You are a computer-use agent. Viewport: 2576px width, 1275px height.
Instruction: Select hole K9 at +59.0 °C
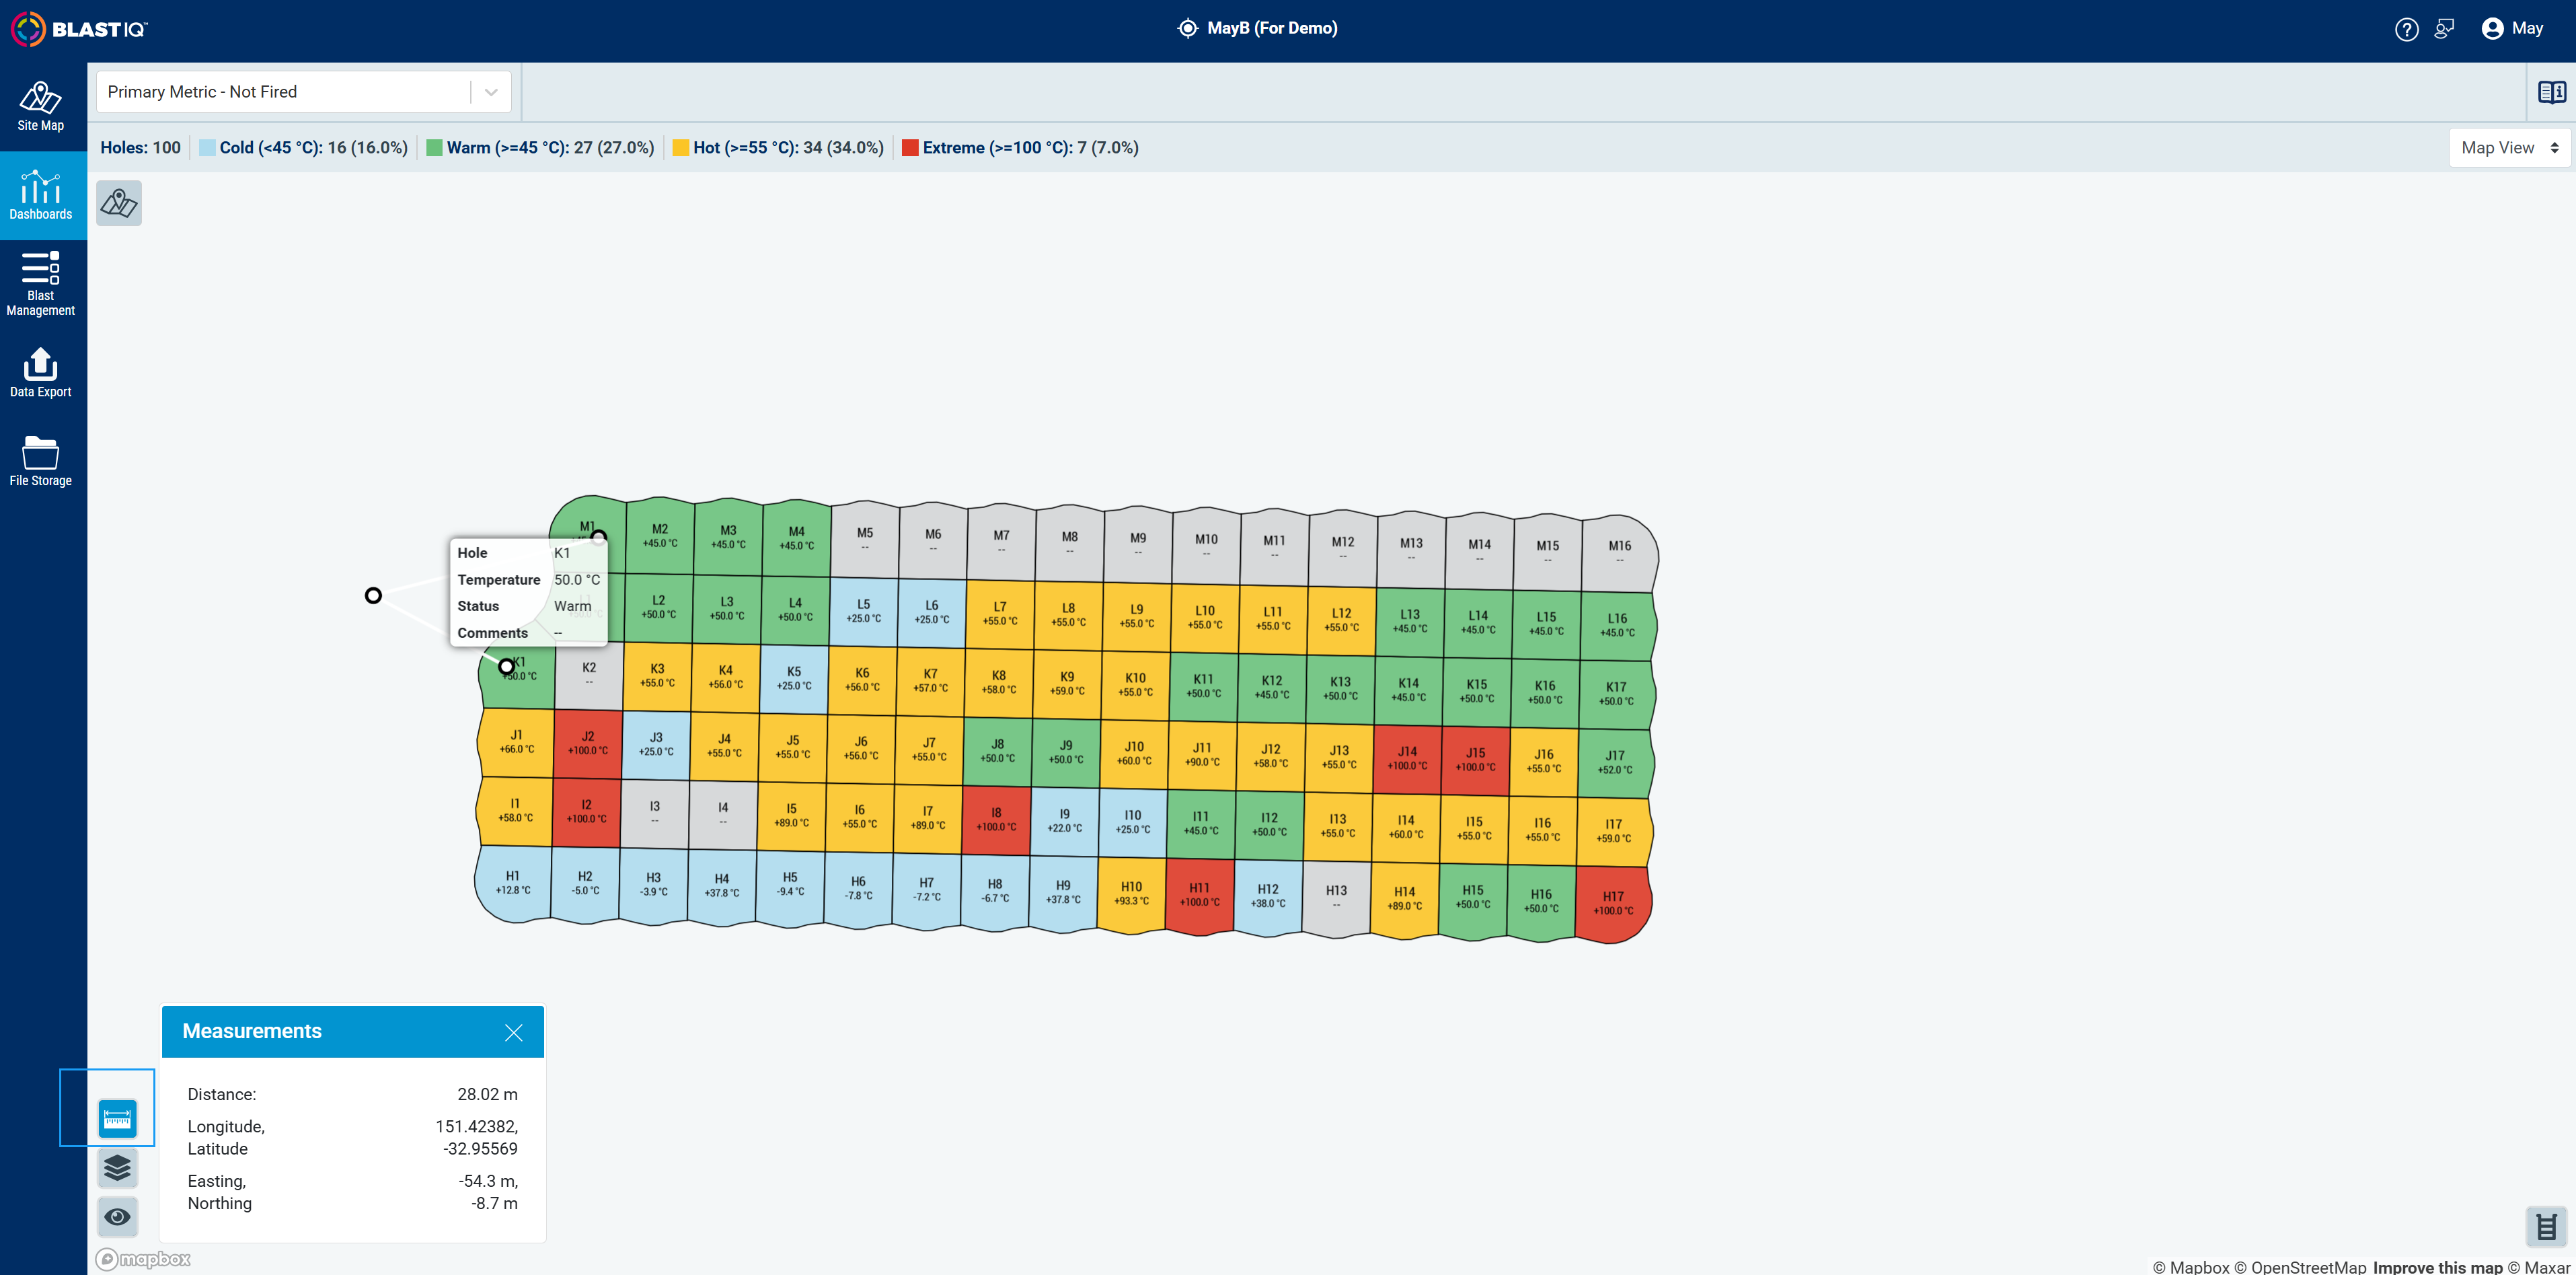pos(1067,684)
